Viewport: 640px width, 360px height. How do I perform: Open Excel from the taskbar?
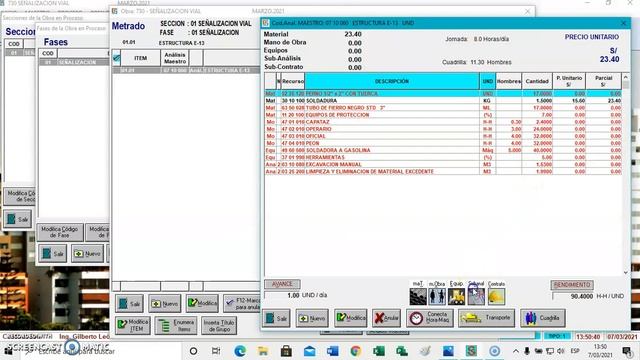click(x=379, y=351)
